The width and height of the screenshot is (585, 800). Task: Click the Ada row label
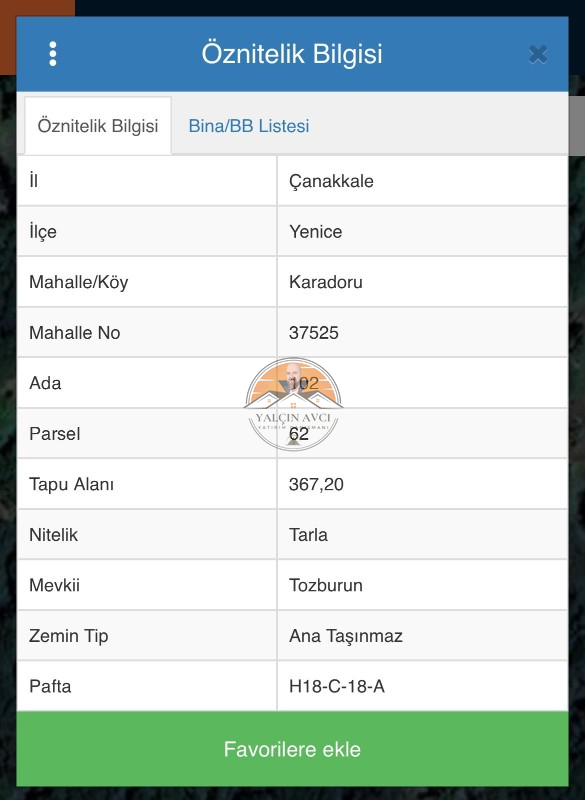45,383
